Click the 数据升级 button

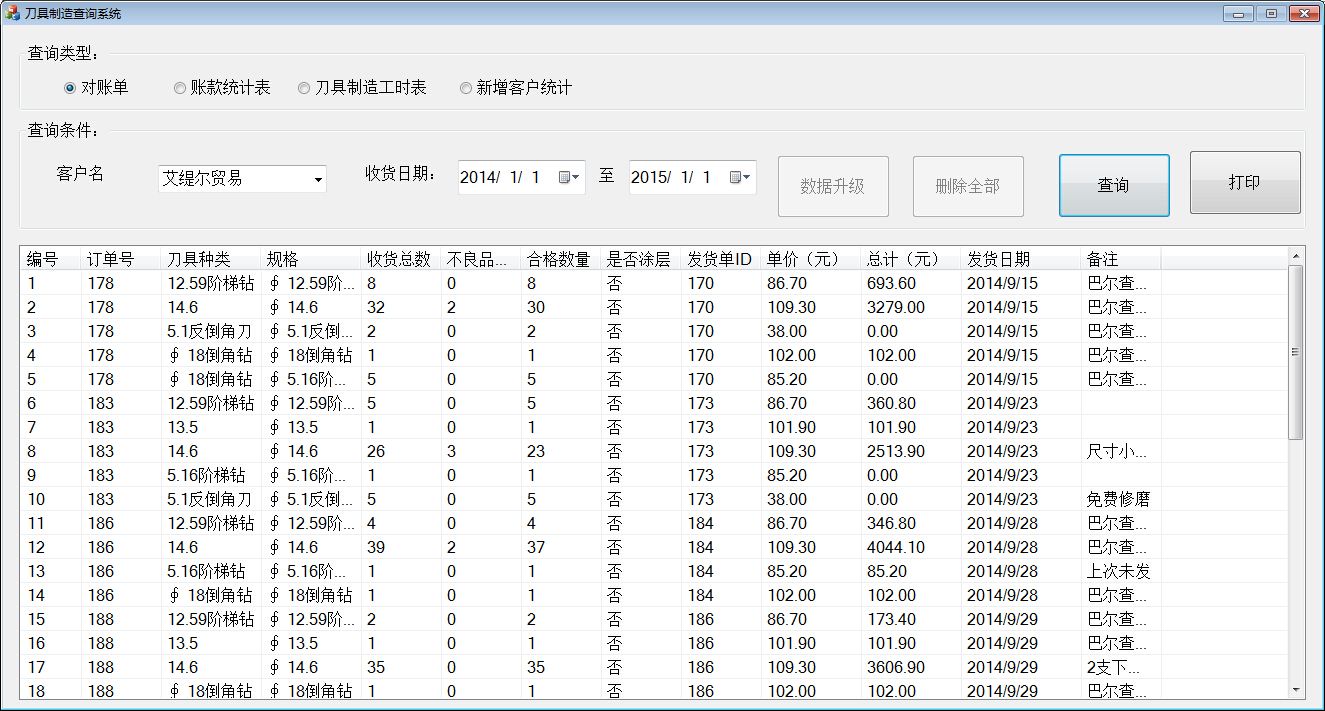(832, 186)
